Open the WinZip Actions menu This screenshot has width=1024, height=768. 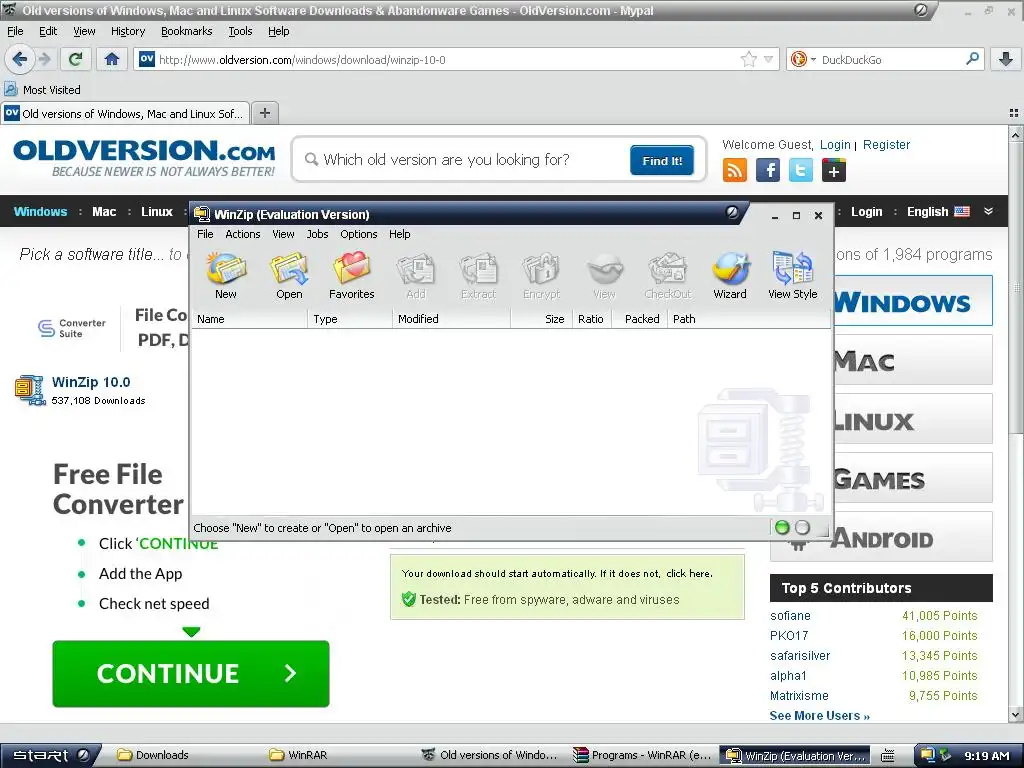tap(243, 234)
